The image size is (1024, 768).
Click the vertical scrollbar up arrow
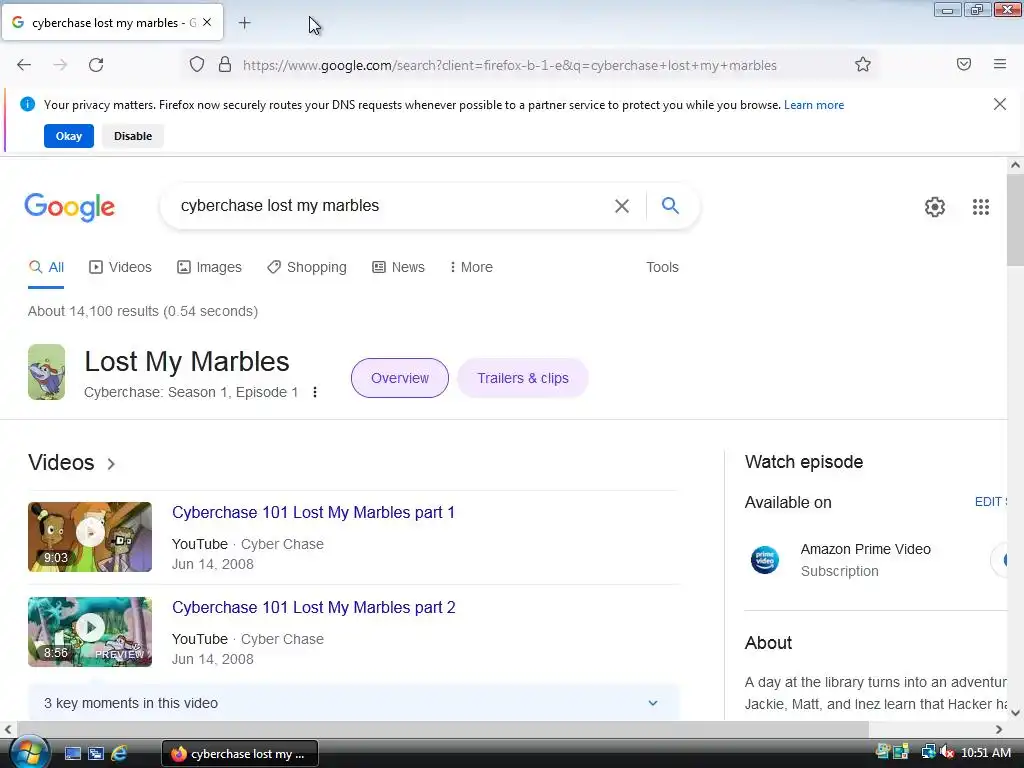(x=1015, y=165)
